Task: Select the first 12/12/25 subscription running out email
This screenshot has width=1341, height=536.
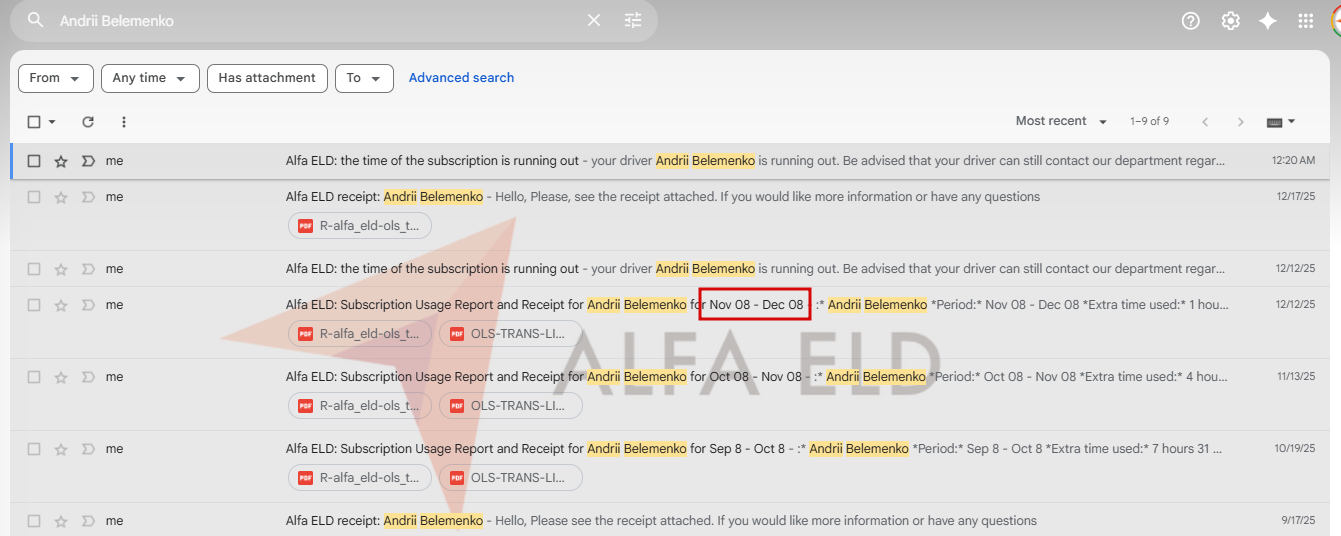Action: coord(34,269)
